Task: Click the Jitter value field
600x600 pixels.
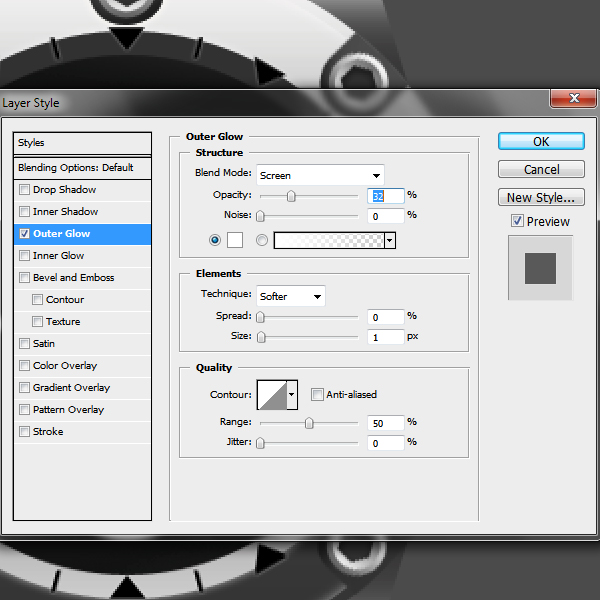Action: point(386,443)
